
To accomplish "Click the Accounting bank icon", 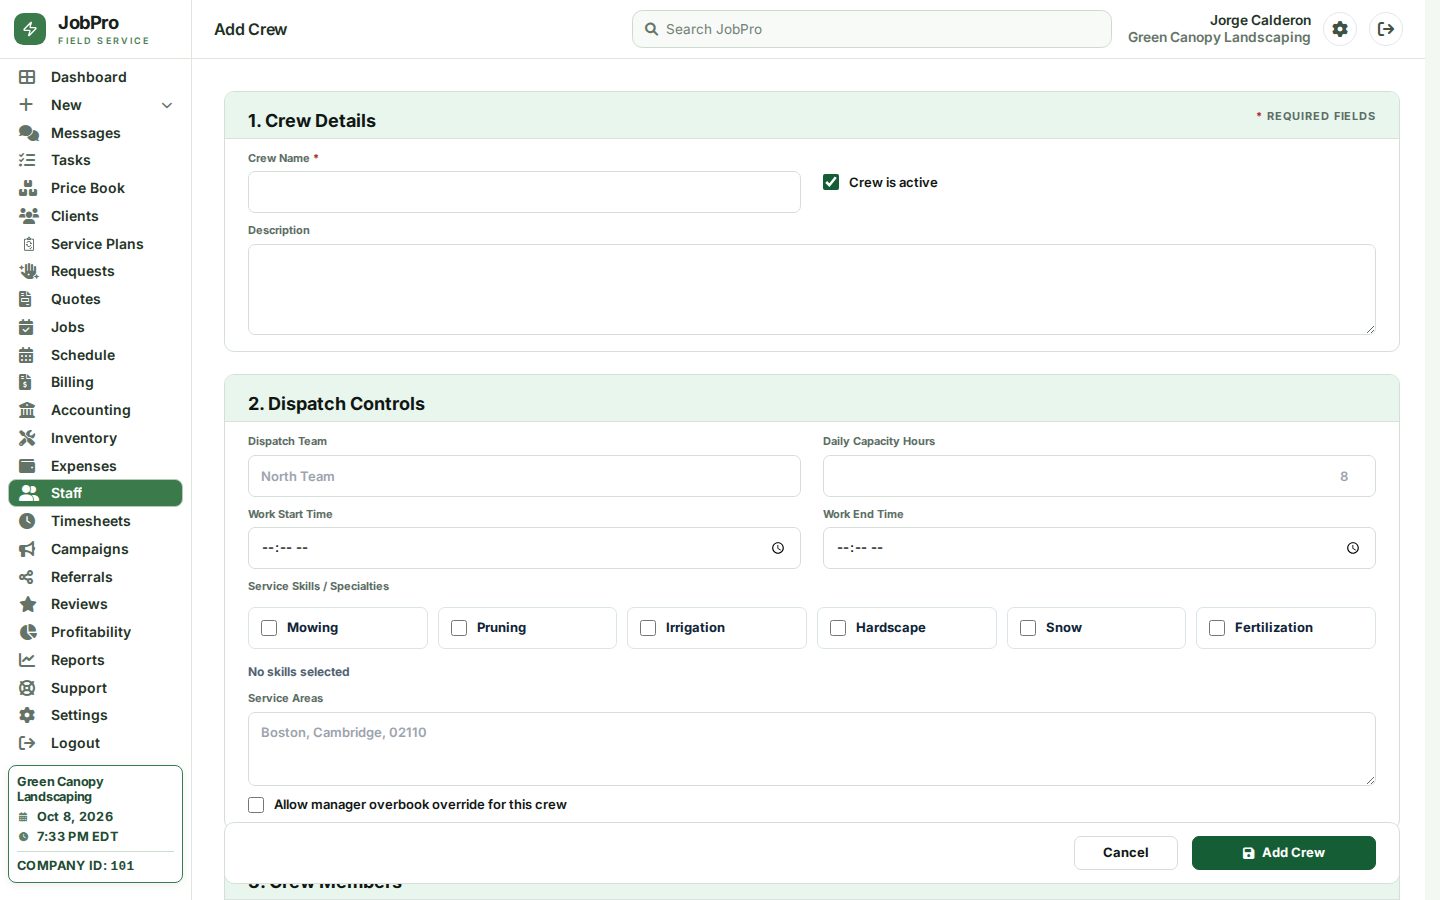I will [x=27, y=410].
